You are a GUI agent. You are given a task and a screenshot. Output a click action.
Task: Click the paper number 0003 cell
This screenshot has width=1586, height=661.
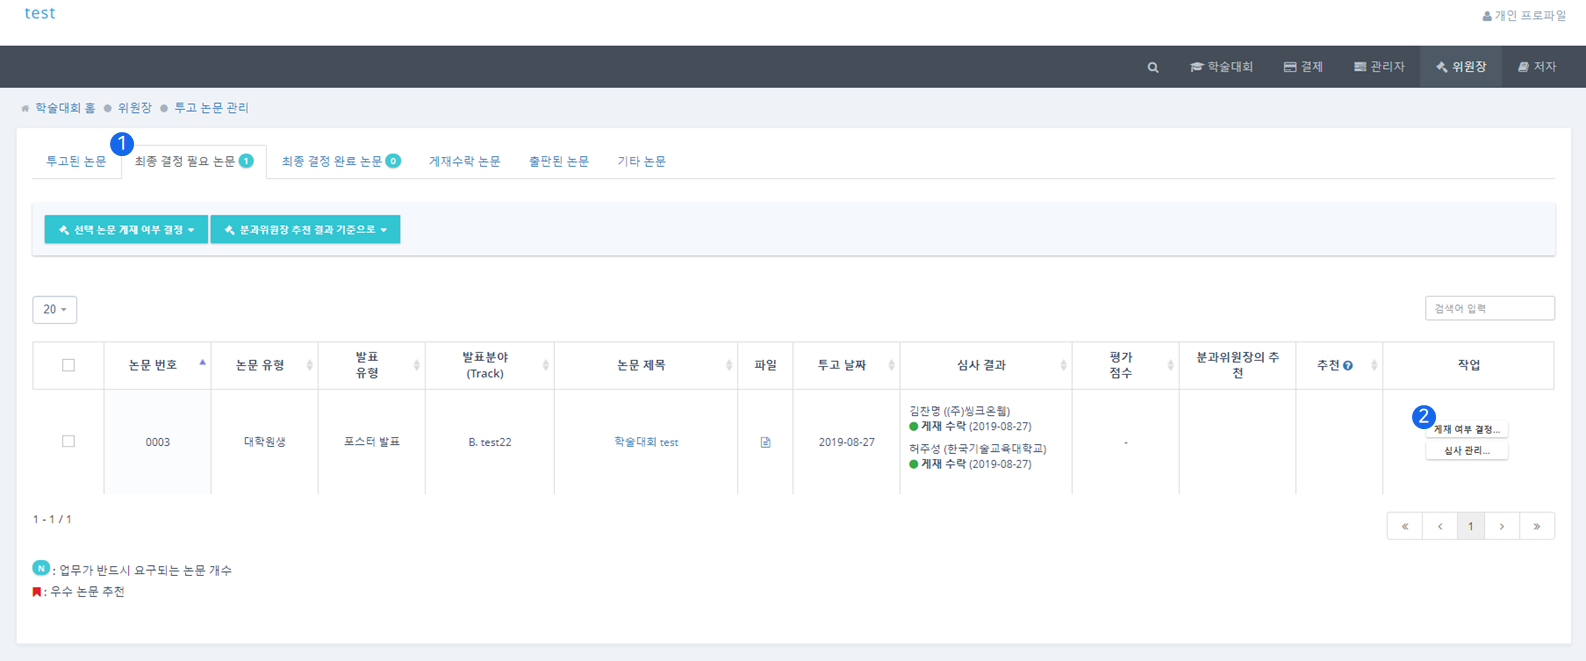pos(158,442)
